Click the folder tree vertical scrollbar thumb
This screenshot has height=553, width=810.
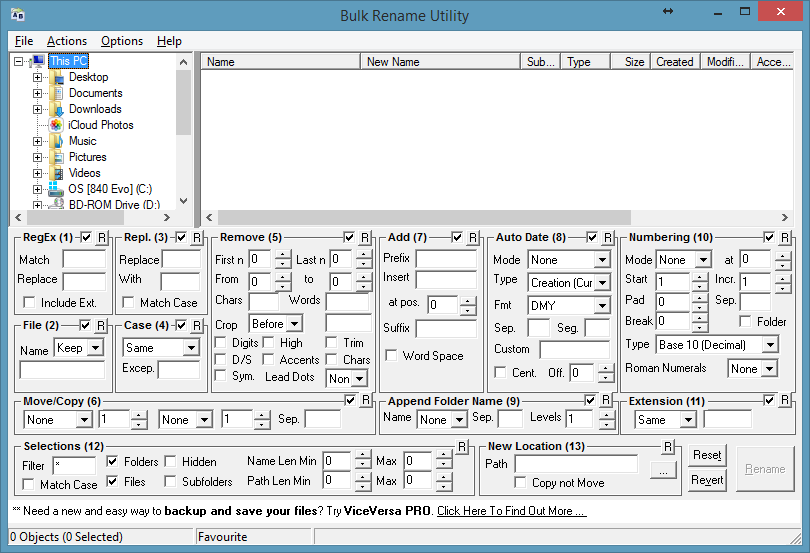click(183, 102)
